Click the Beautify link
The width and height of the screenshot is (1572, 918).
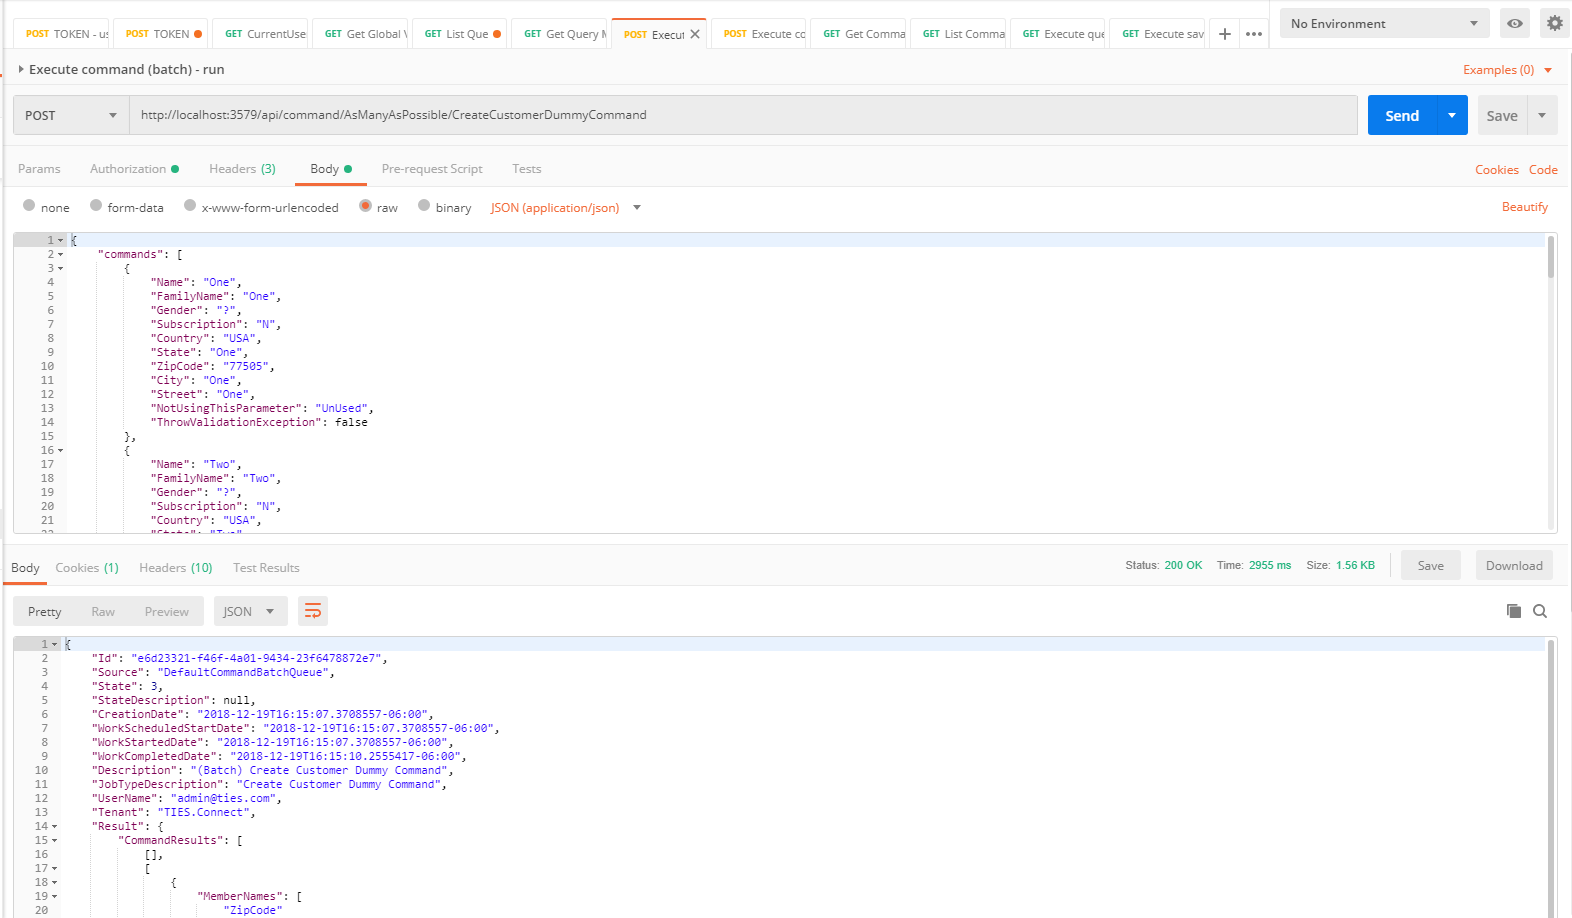(x=1524, y=207)
